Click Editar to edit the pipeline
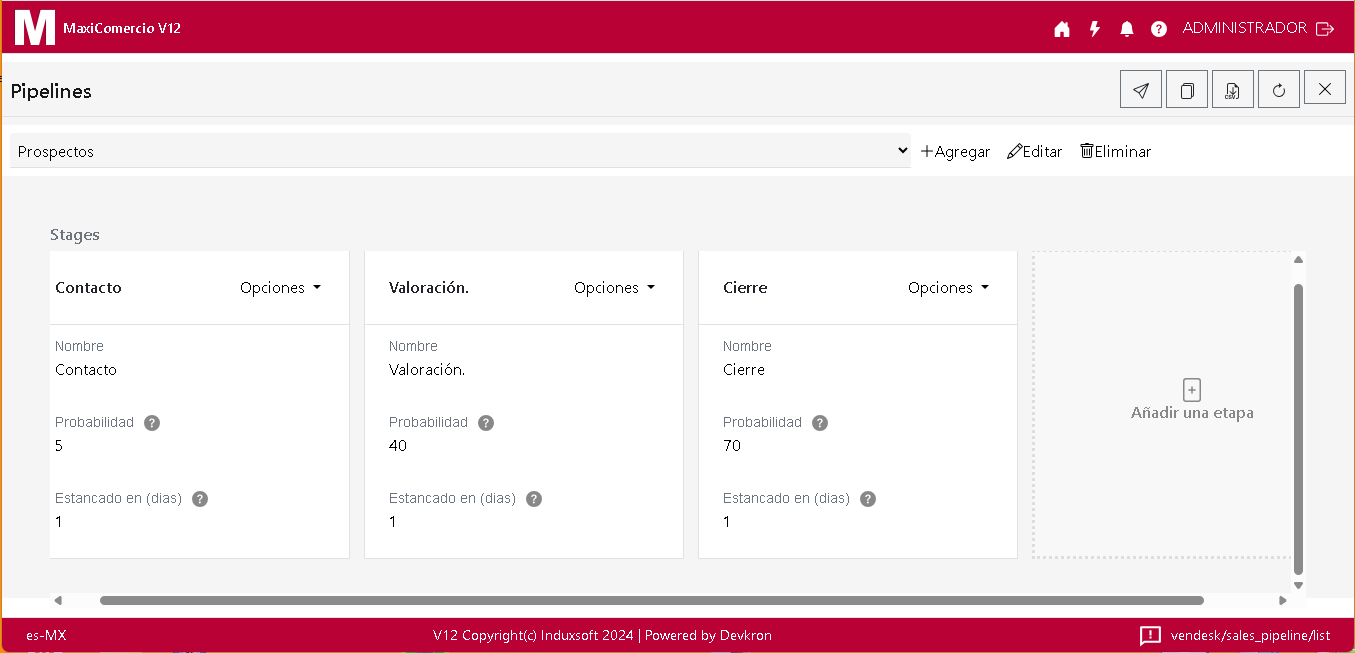Viewport: 1355px width, 653px height. click(1034, 152)
